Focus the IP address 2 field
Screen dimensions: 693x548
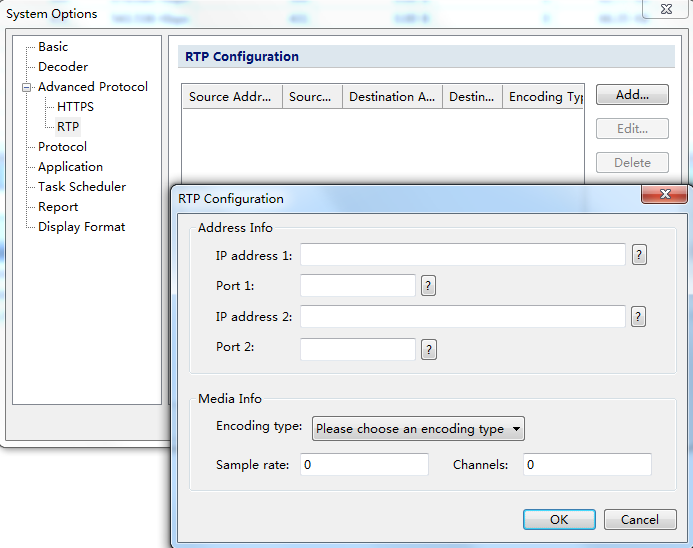pos(463,316)
